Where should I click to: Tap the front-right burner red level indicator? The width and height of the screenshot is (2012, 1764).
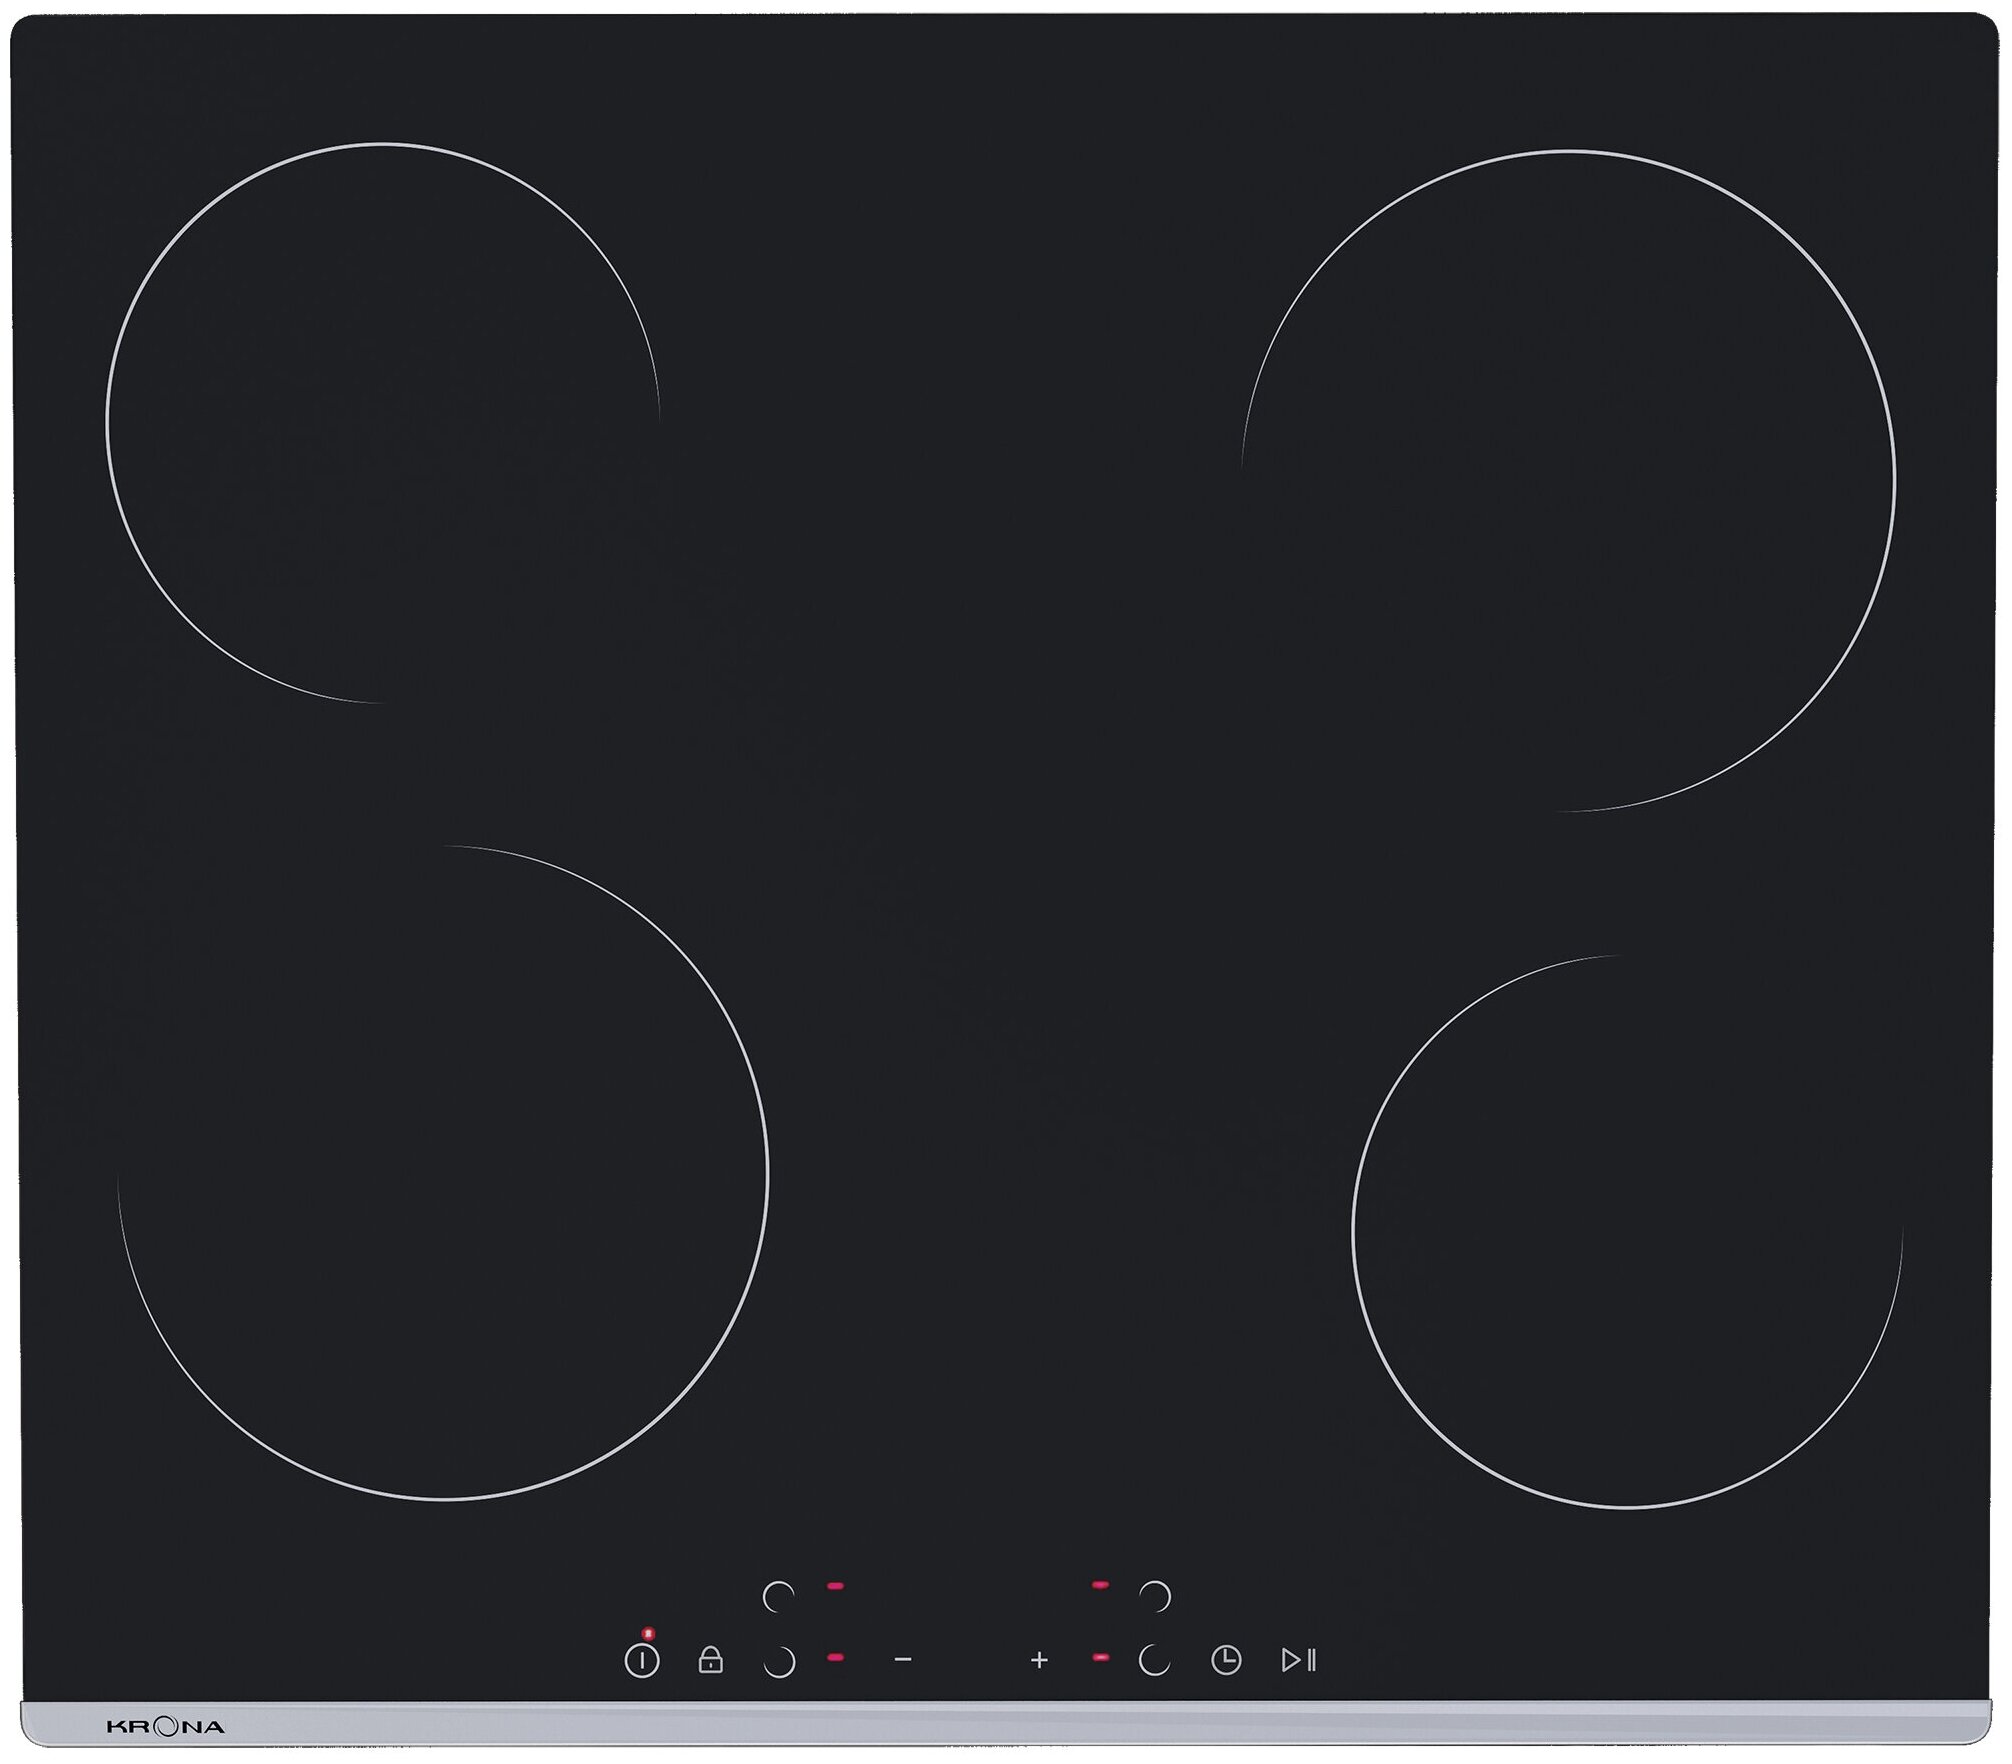(1100, 1658)
